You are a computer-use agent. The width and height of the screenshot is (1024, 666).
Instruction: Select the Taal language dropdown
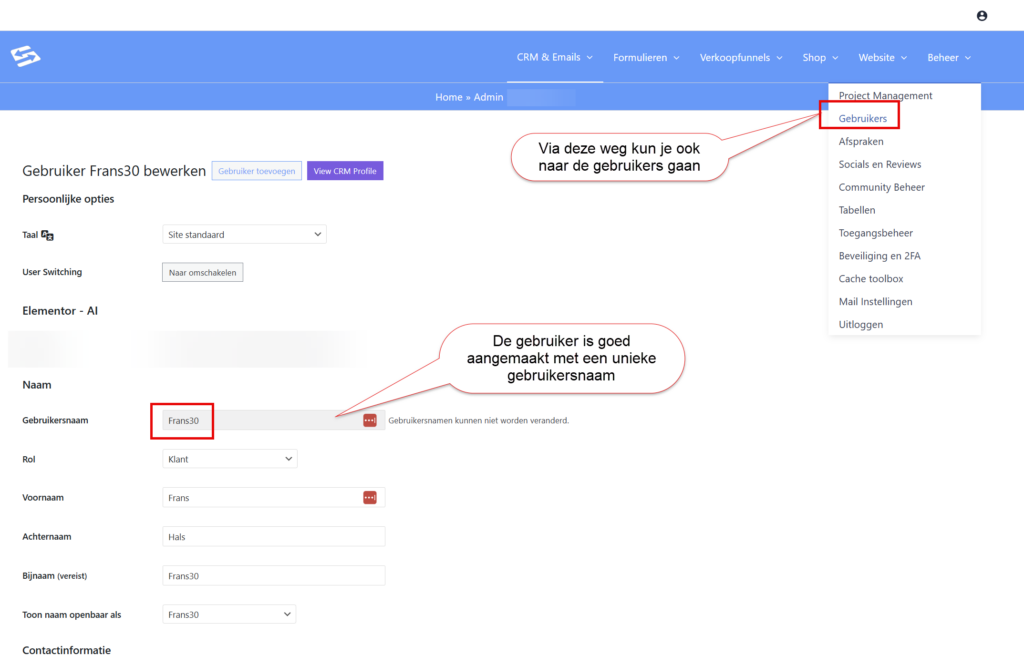click(244, 234)
